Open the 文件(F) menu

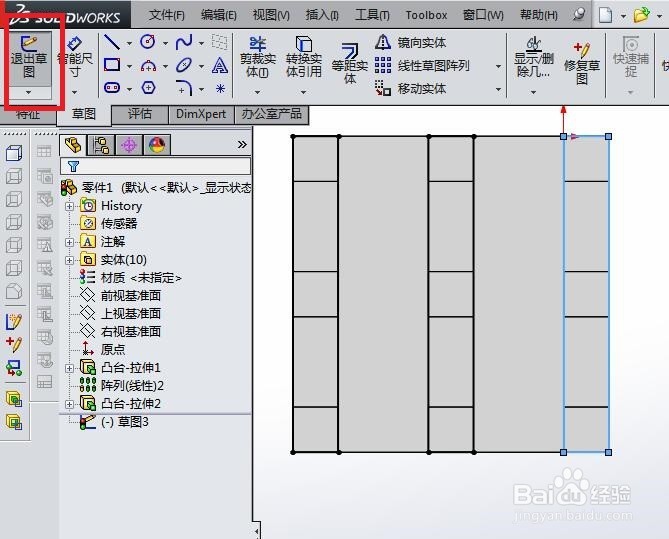(167, 15)
